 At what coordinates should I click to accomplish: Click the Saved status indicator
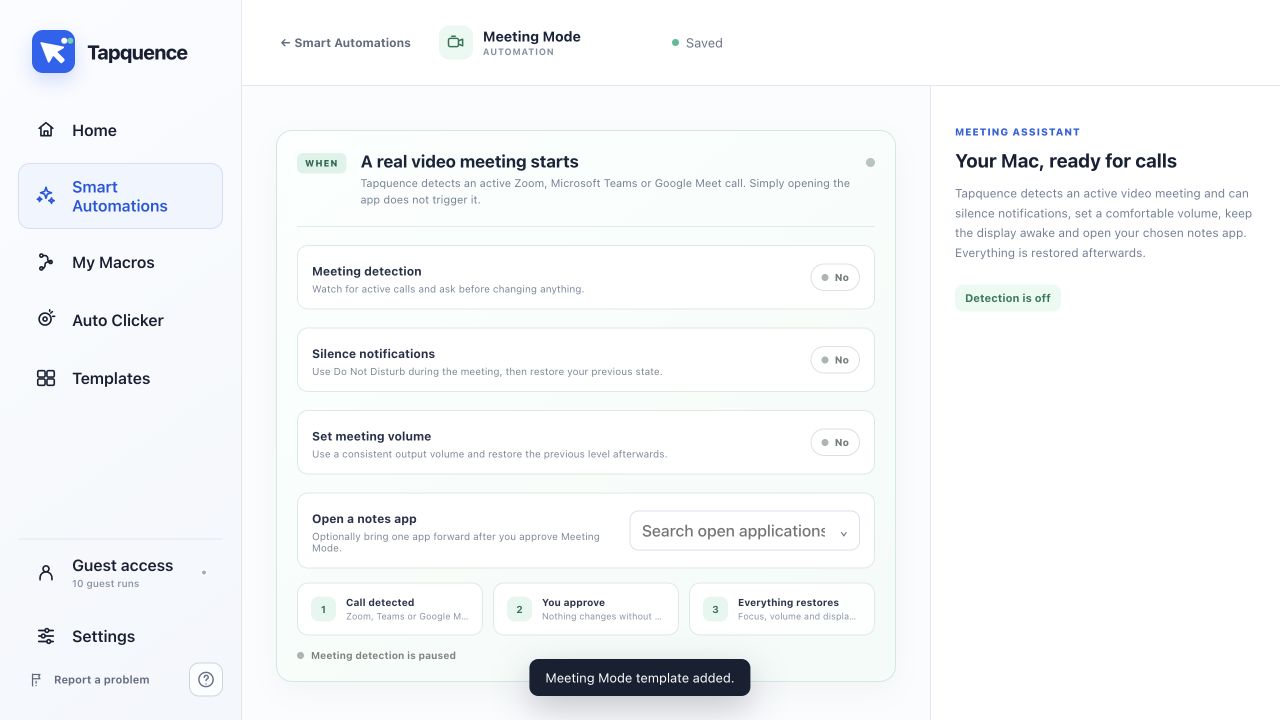(697, 43)
